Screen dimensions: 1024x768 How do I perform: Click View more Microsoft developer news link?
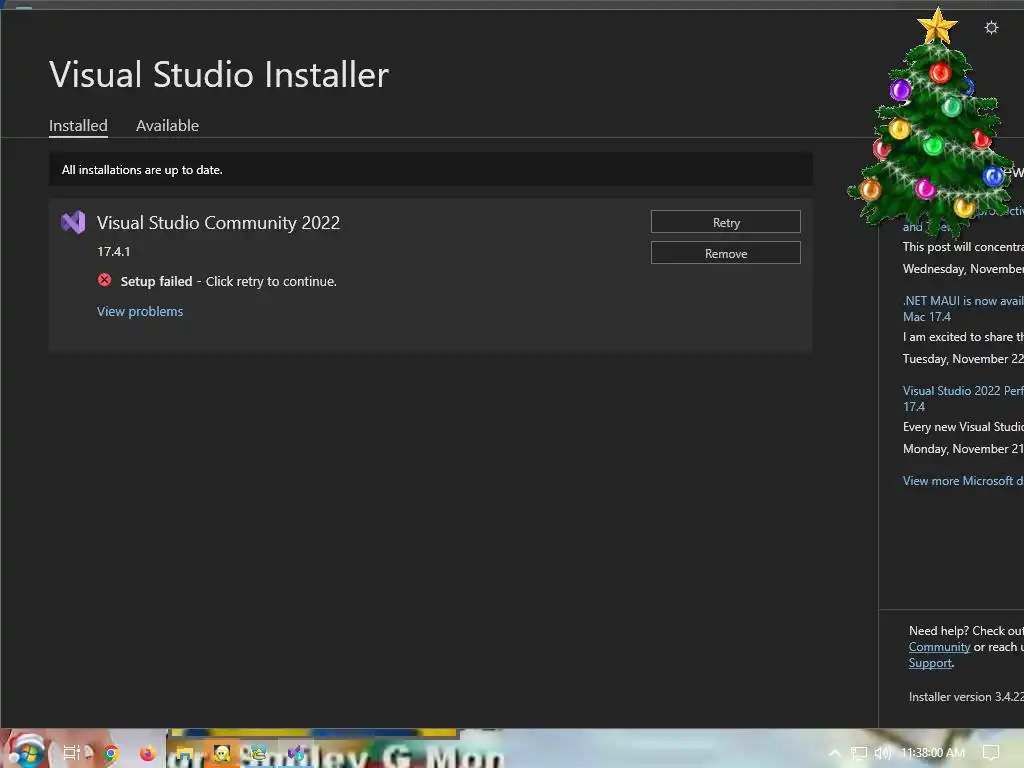coord(963,481)
